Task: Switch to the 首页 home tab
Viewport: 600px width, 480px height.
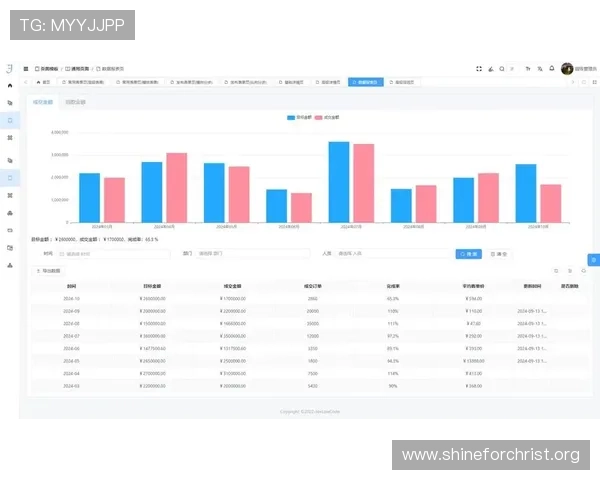Action: tap(42, 82)
